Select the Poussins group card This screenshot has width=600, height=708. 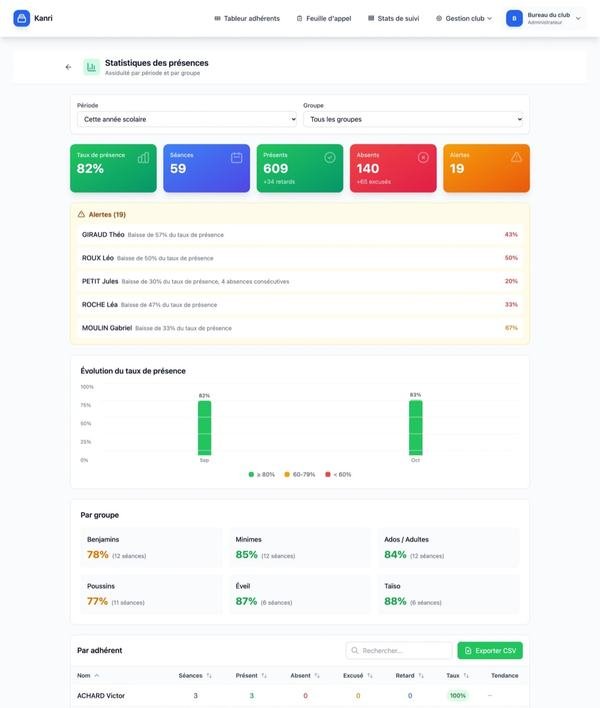pos(151,594)
